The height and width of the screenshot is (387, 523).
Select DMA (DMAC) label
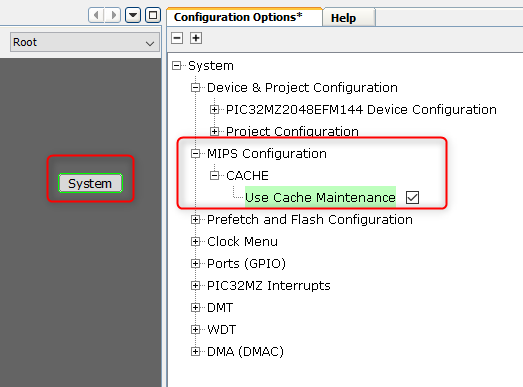(245, 352)
